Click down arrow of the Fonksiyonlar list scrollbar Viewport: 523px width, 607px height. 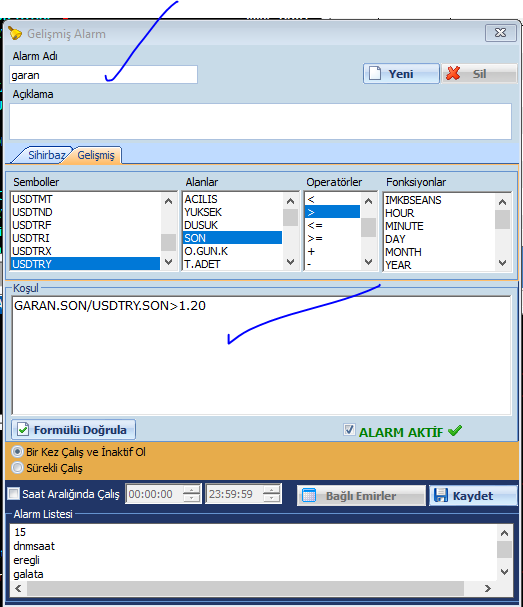click(x=502, y=263)
